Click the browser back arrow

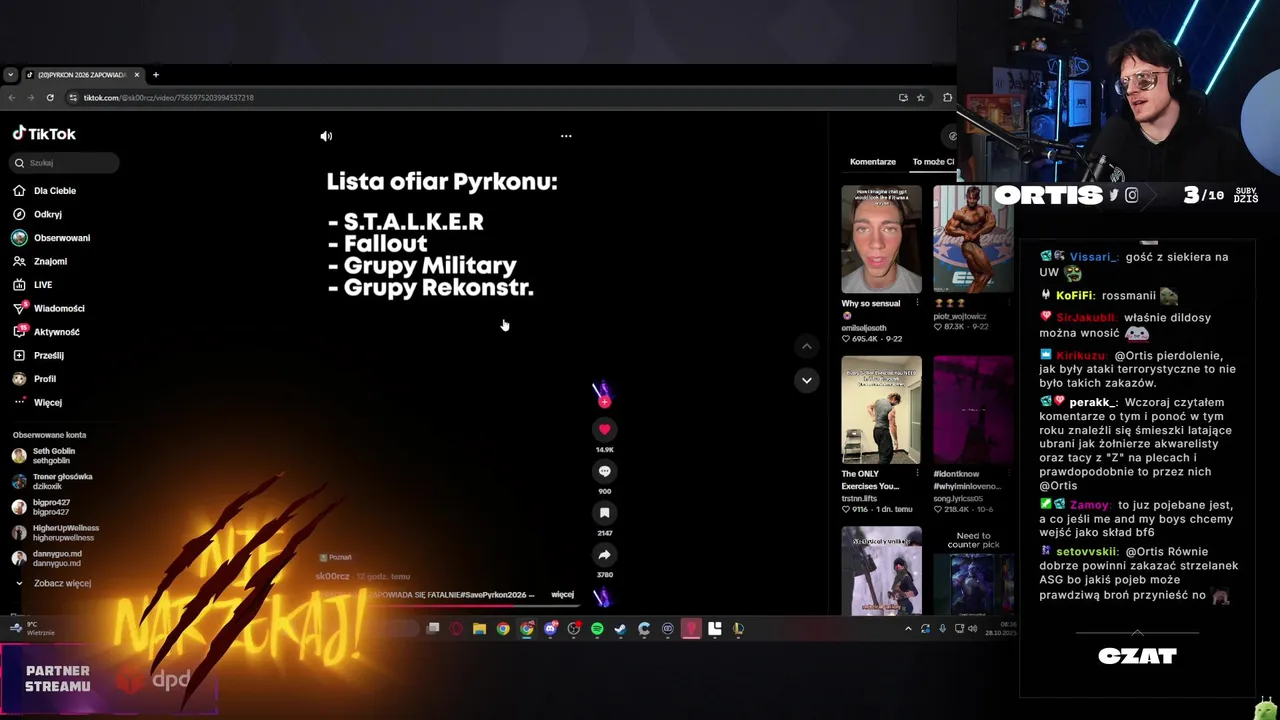[x=11, y=97]
